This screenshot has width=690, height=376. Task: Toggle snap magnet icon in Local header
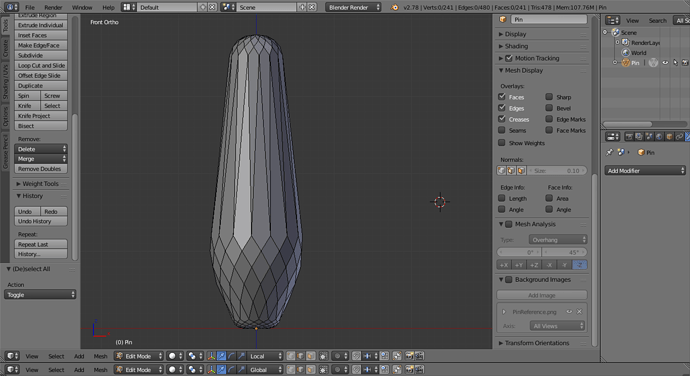tap(356, 356)
